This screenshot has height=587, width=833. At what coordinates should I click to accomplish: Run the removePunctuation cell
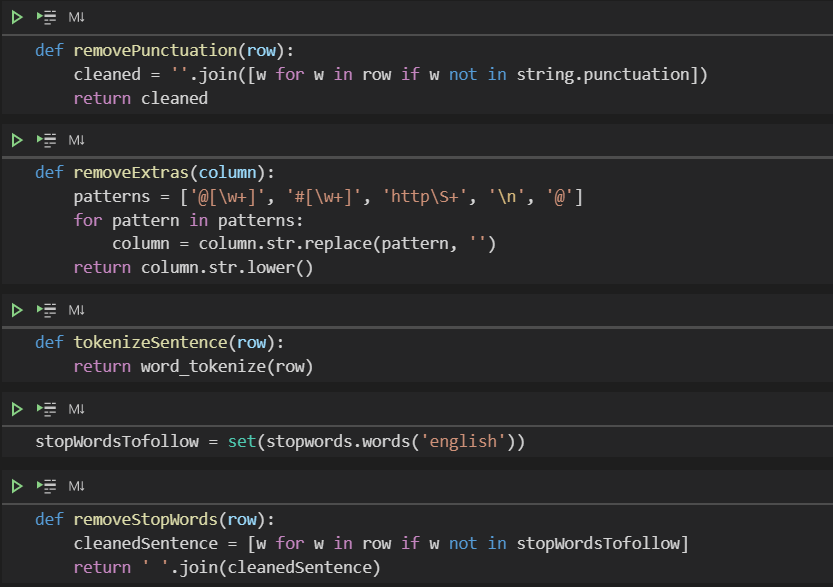pyautogui.click(x=17, y=17)
